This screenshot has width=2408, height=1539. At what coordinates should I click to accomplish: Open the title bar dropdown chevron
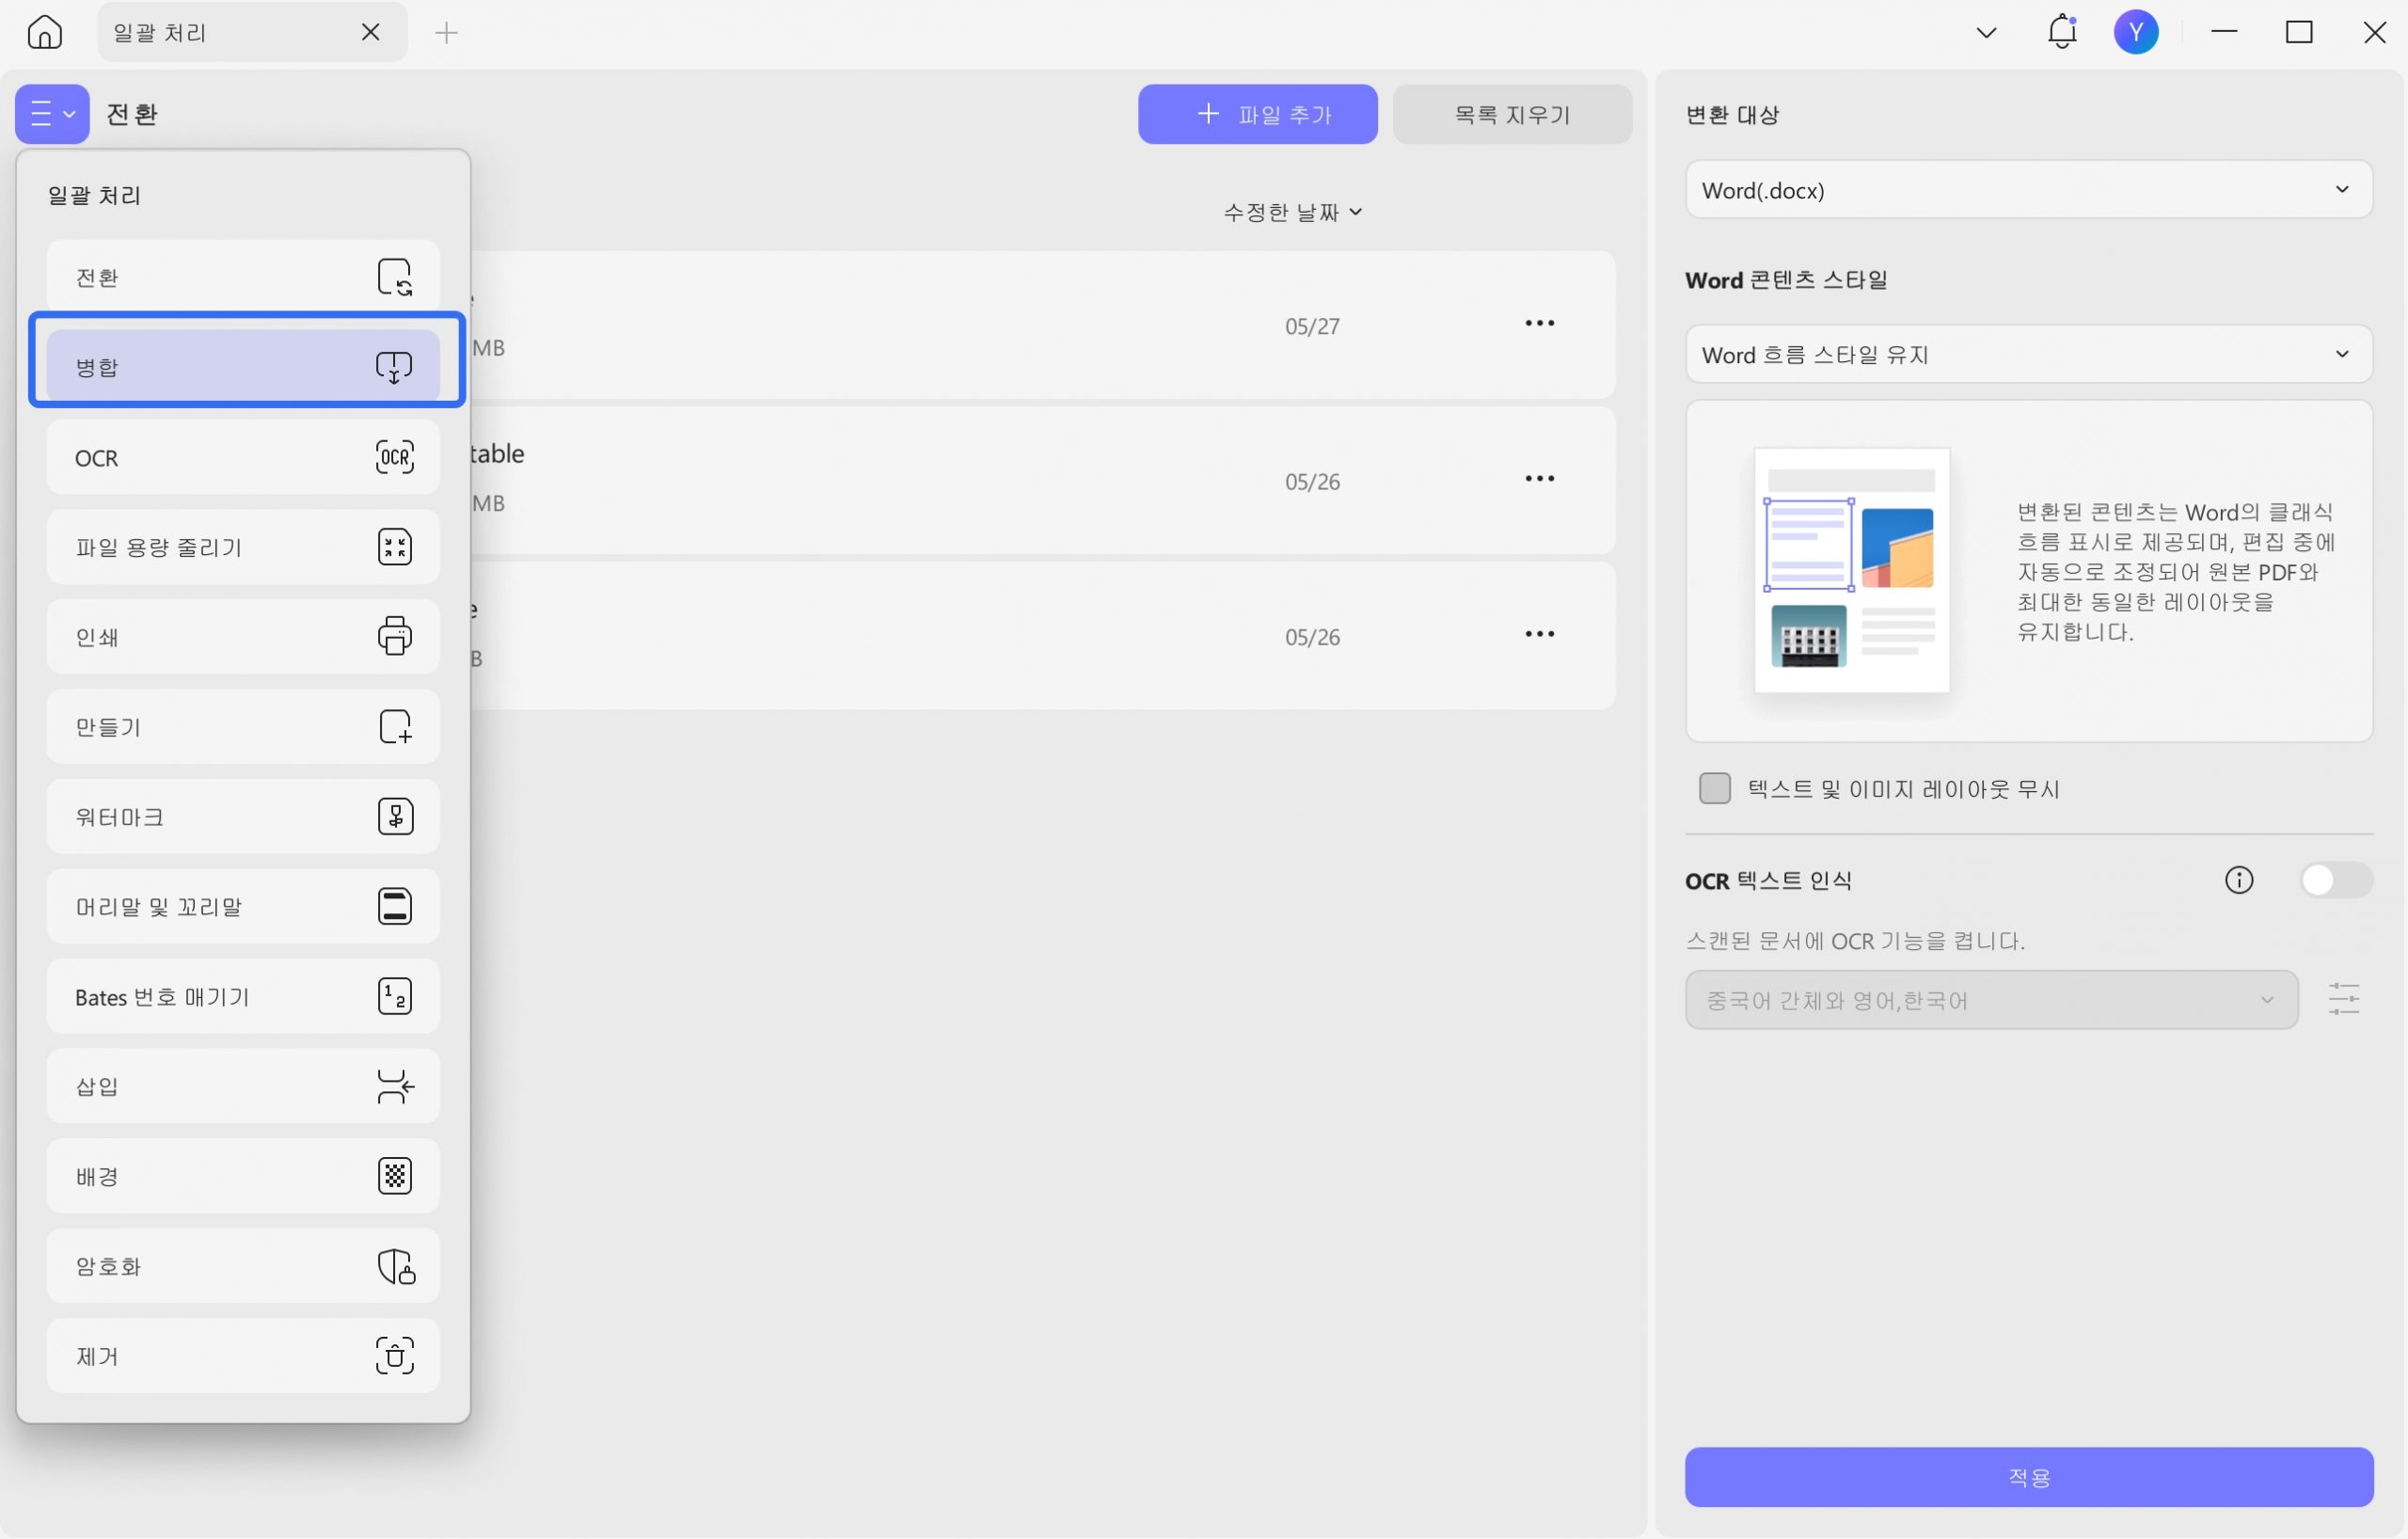[1986, 33]
